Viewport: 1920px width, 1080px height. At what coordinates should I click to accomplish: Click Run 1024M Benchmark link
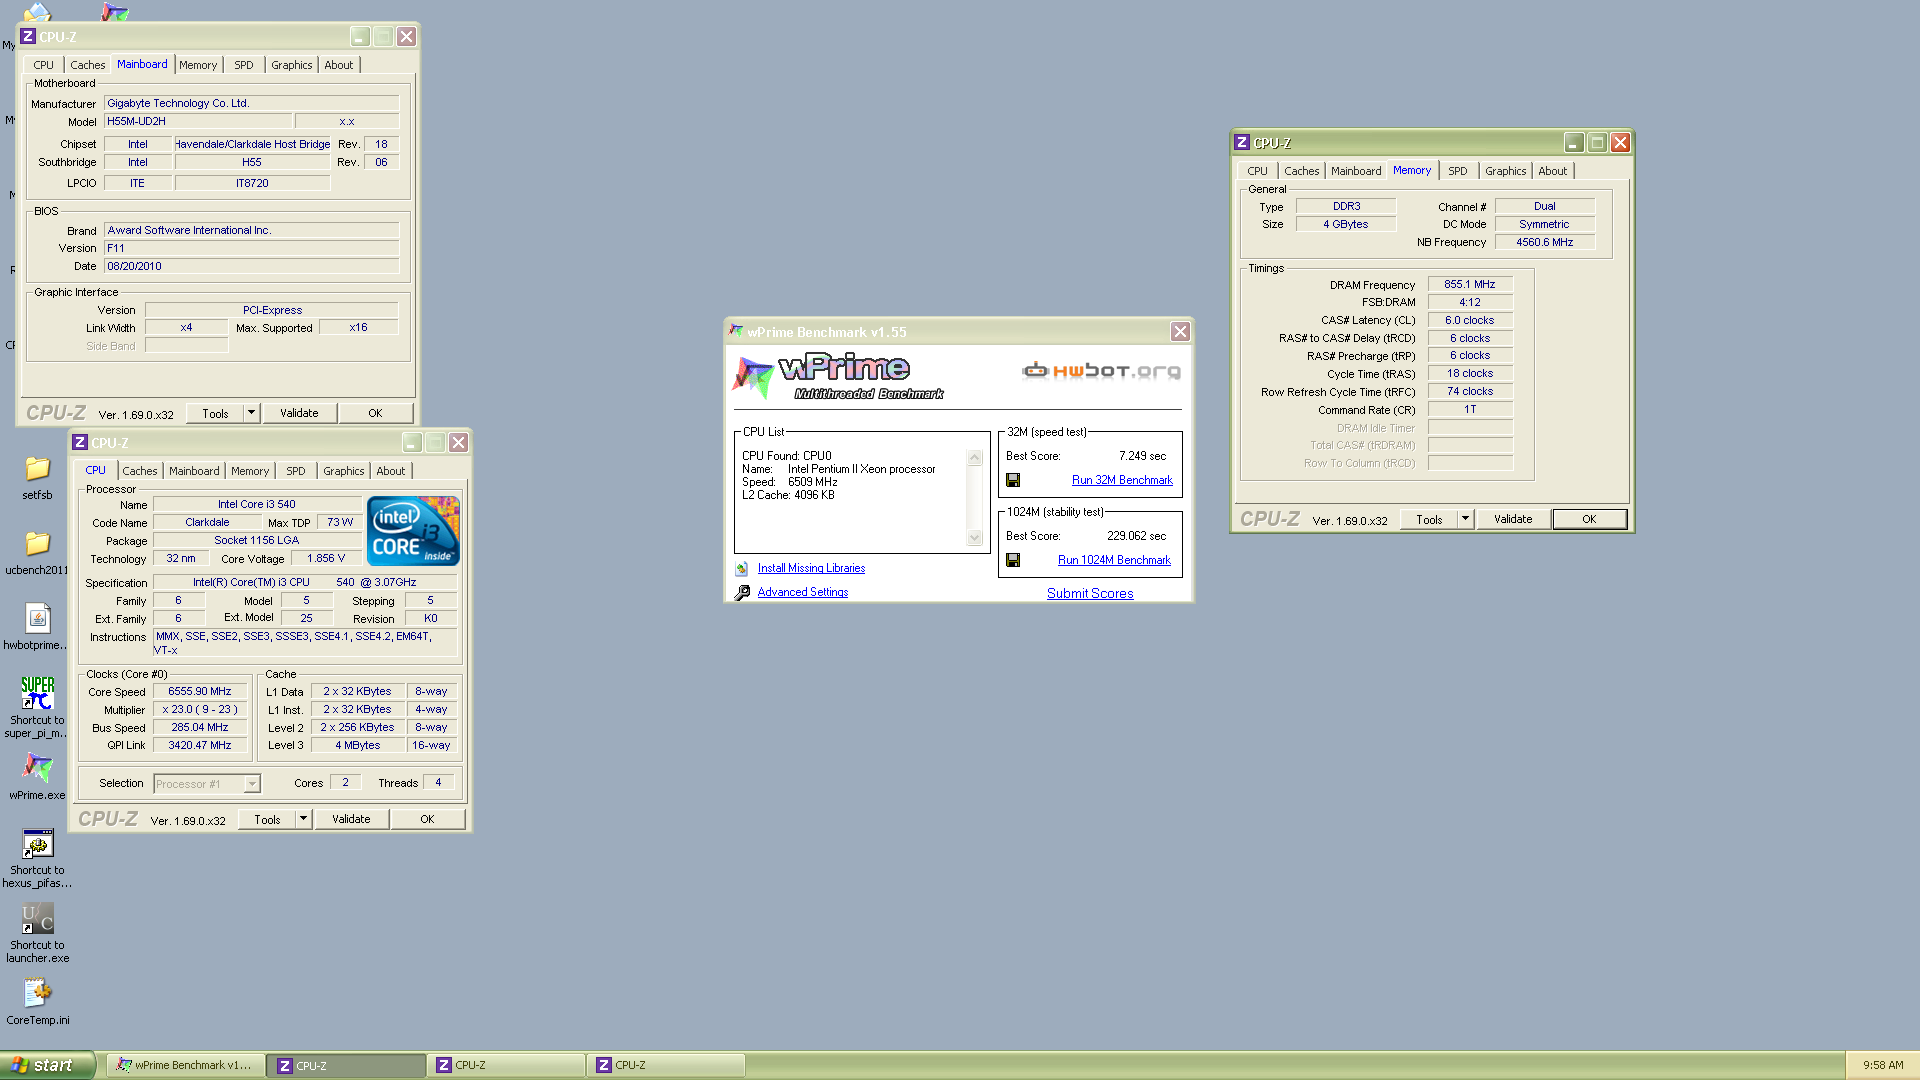pos(1114,560)
